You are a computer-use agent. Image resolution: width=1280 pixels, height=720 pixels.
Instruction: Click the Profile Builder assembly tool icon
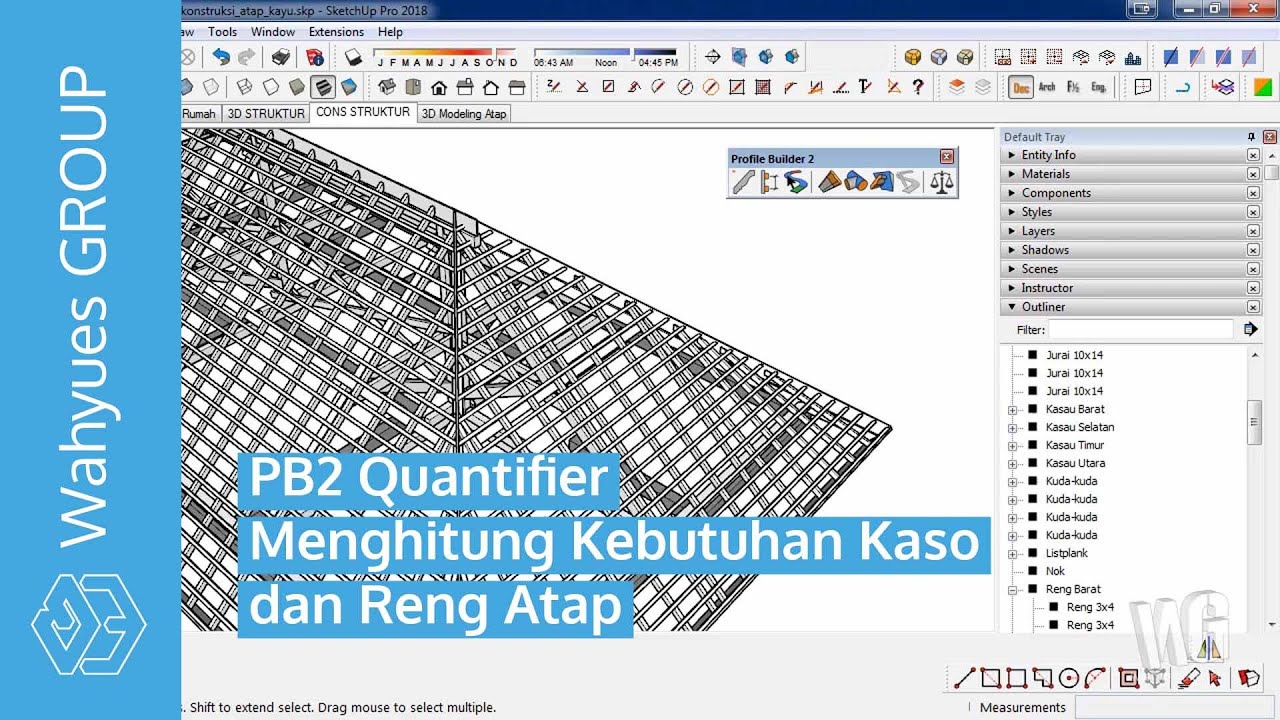(x=769, y=182)
